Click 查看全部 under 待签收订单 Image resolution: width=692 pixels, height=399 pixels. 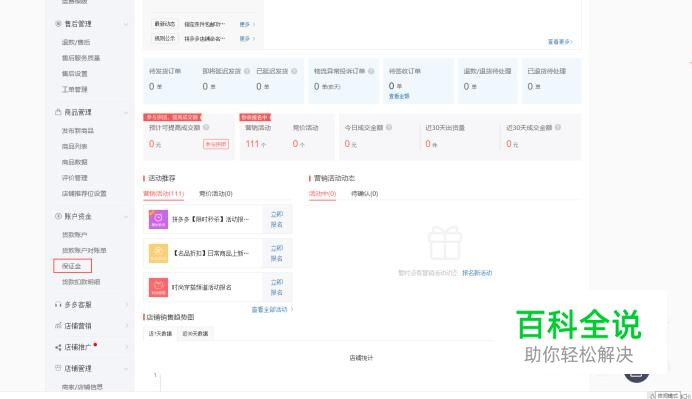[x=399, y=96]
